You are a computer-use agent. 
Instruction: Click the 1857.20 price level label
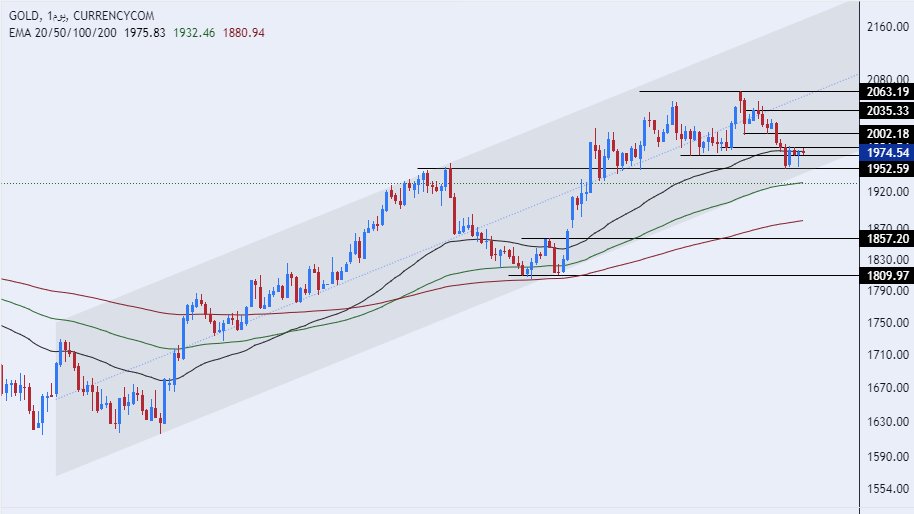(x=888, y=238)
